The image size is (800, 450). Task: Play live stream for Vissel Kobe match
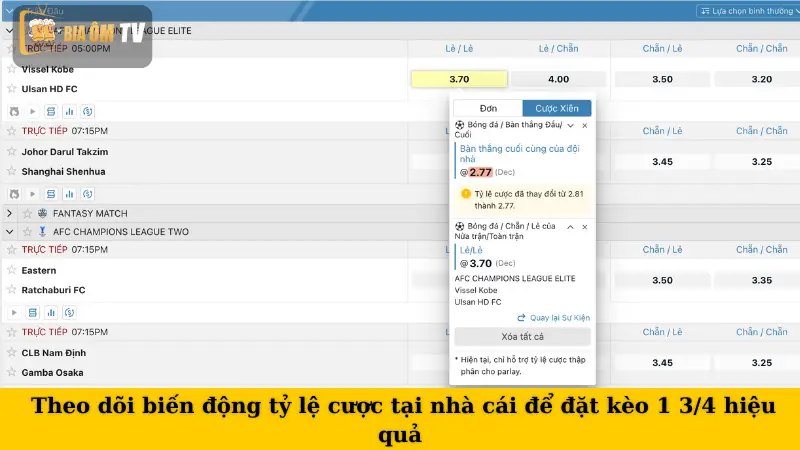coord(33,111)
